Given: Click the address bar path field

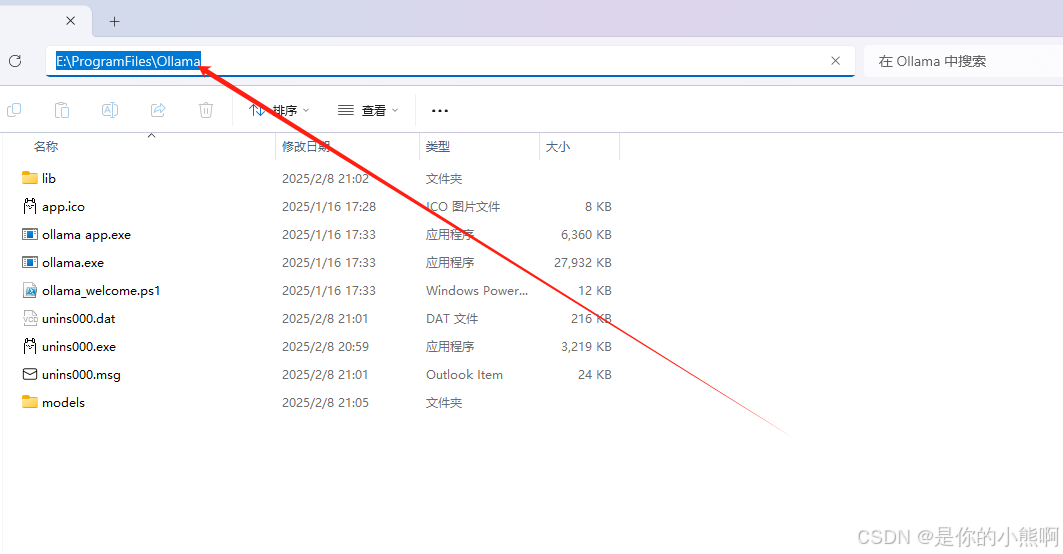Looking at the screenshot, I should pyautogui.click(x=450, y=61).
